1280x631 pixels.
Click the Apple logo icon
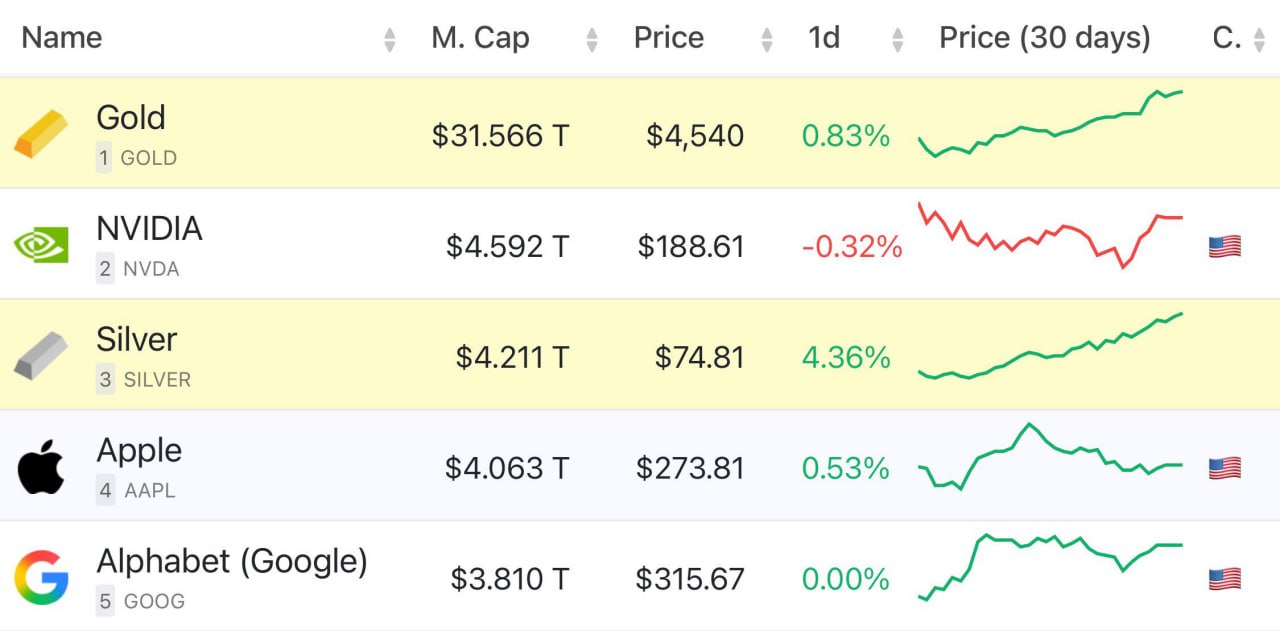41,467
